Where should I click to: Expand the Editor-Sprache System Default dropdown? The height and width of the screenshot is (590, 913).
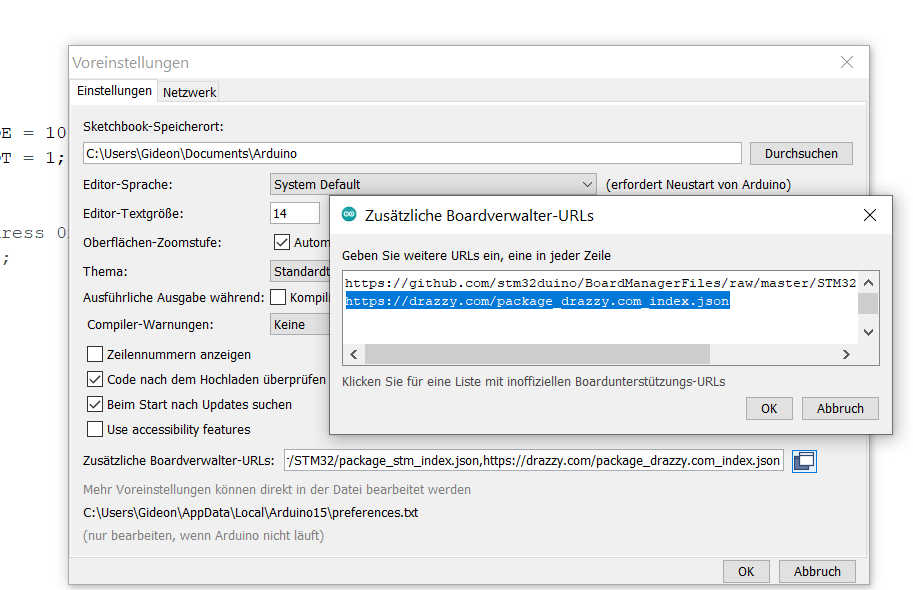coord(434,184)
